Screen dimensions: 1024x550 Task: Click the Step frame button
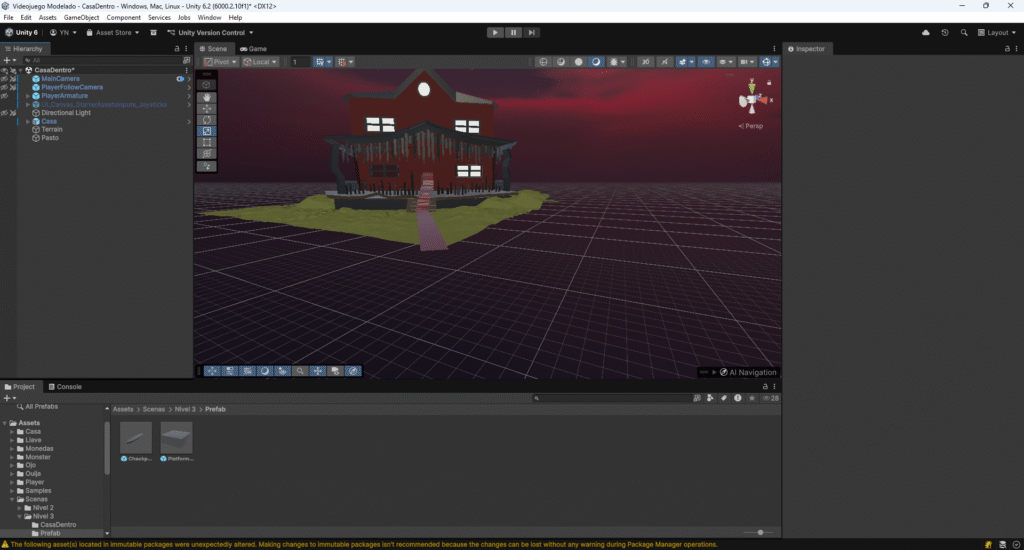pyautogui.click(x=533, y=32)
